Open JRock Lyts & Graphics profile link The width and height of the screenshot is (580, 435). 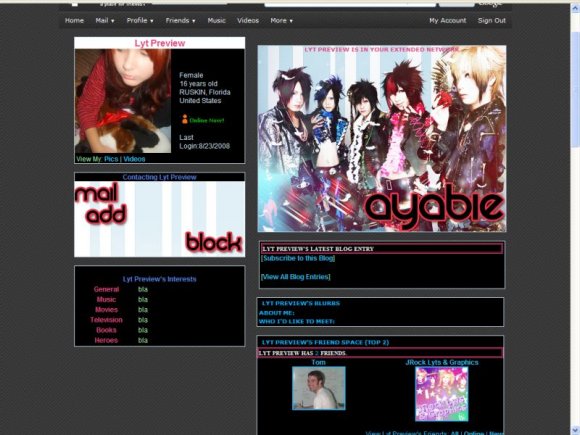(442, 362)
